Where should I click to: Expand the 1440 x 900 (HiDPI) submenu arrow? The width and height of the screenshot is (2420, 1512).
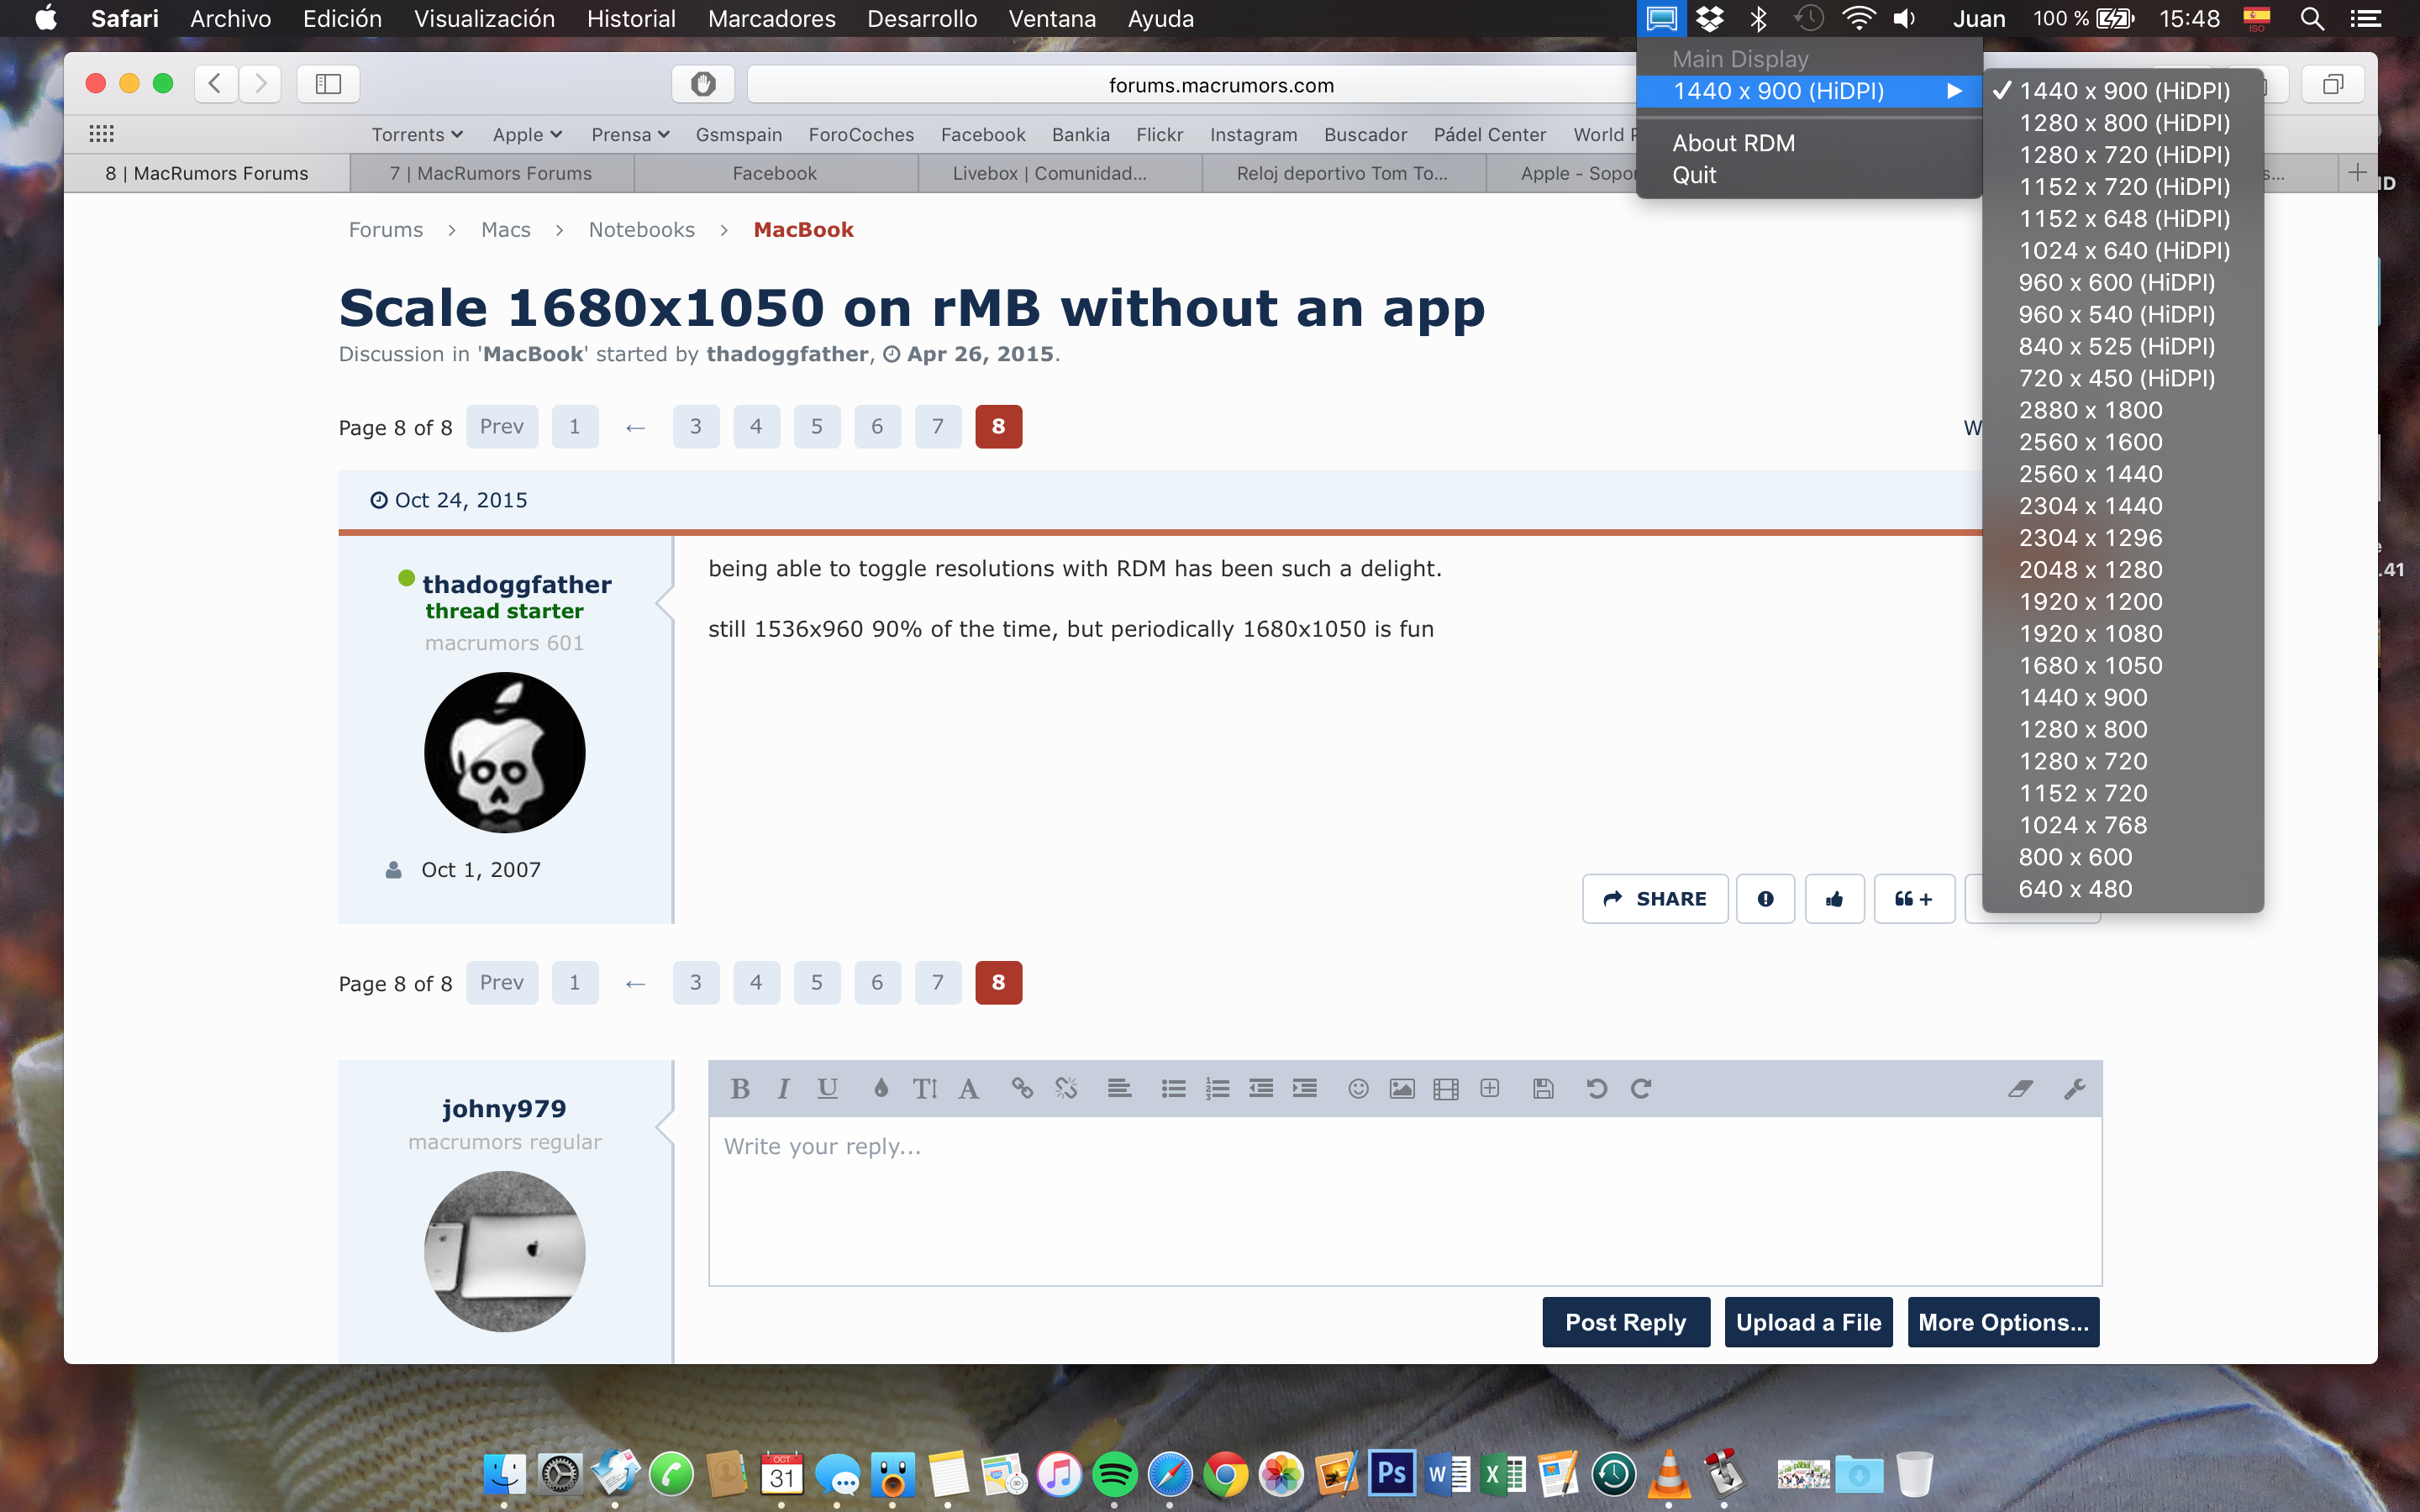coord(1954,91)
